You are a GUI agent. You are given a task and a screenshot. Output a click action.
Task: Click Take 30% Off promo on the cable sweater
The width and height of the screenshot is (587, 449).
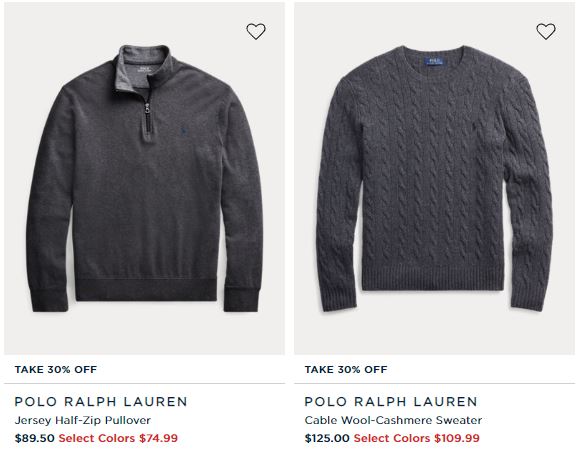pyautogui.click(x=346, y=370)
